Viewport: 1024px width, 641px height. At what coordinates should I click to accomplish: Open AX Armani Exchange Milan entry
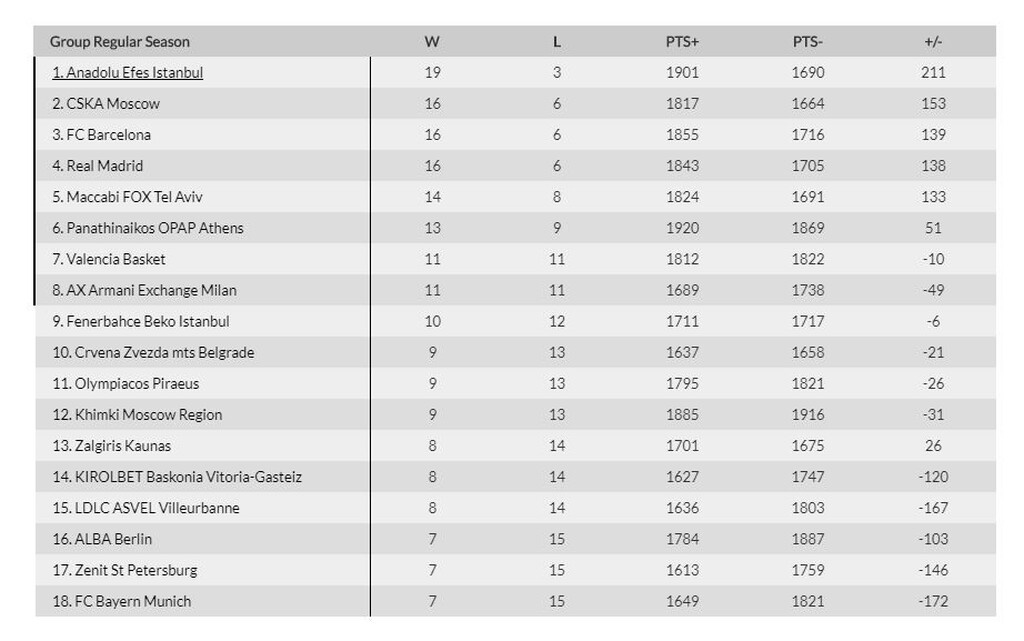tap(144, 290)
